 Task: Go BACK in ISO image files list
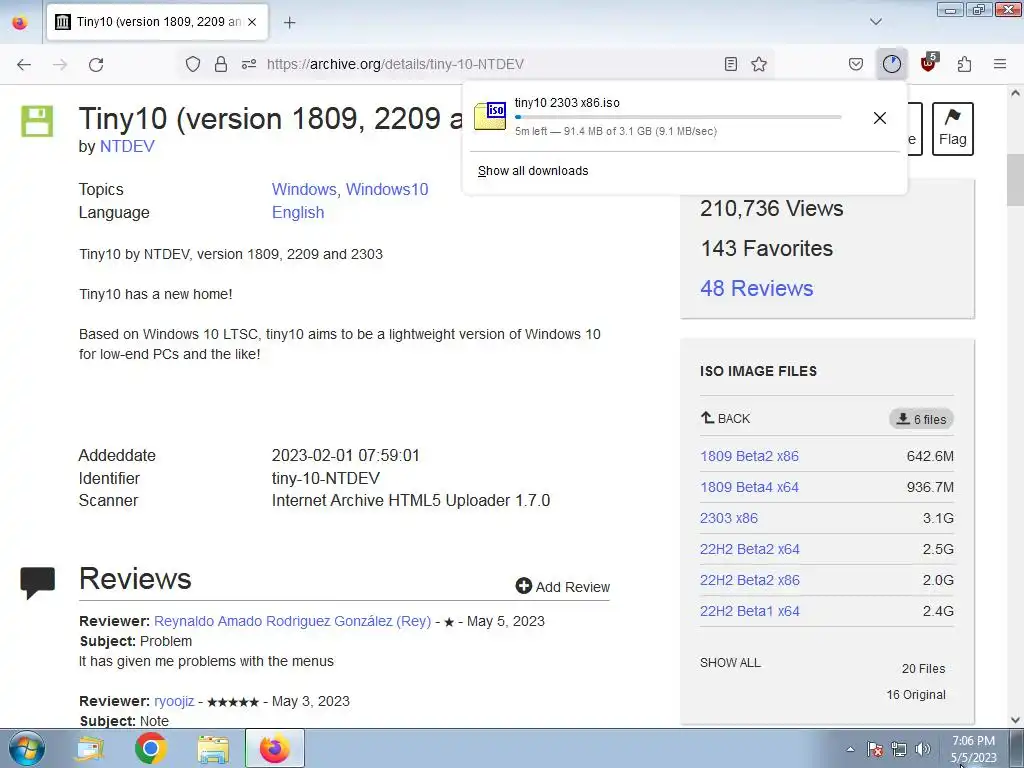pos(725,418)
